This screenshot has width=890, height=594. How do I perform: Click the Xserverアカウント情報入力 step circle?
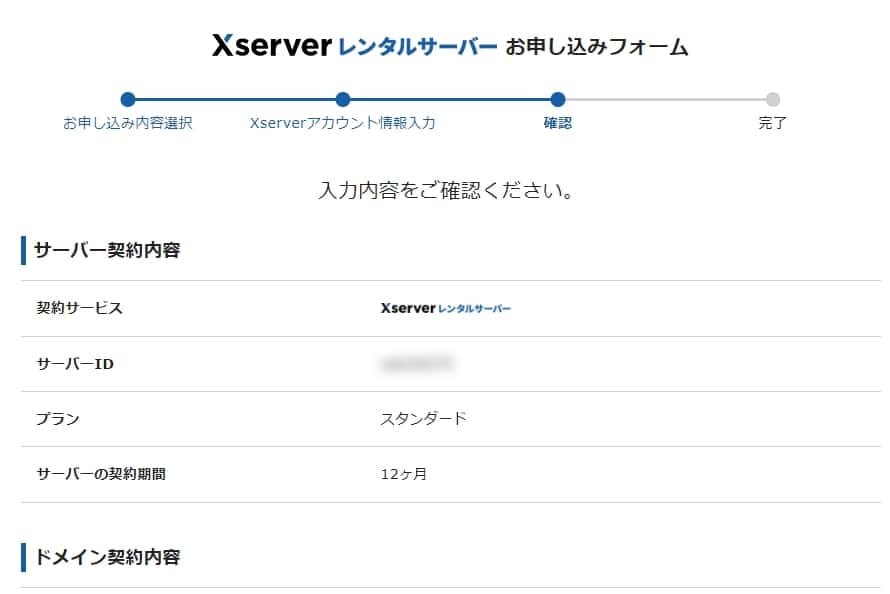(x=343, y=99)
